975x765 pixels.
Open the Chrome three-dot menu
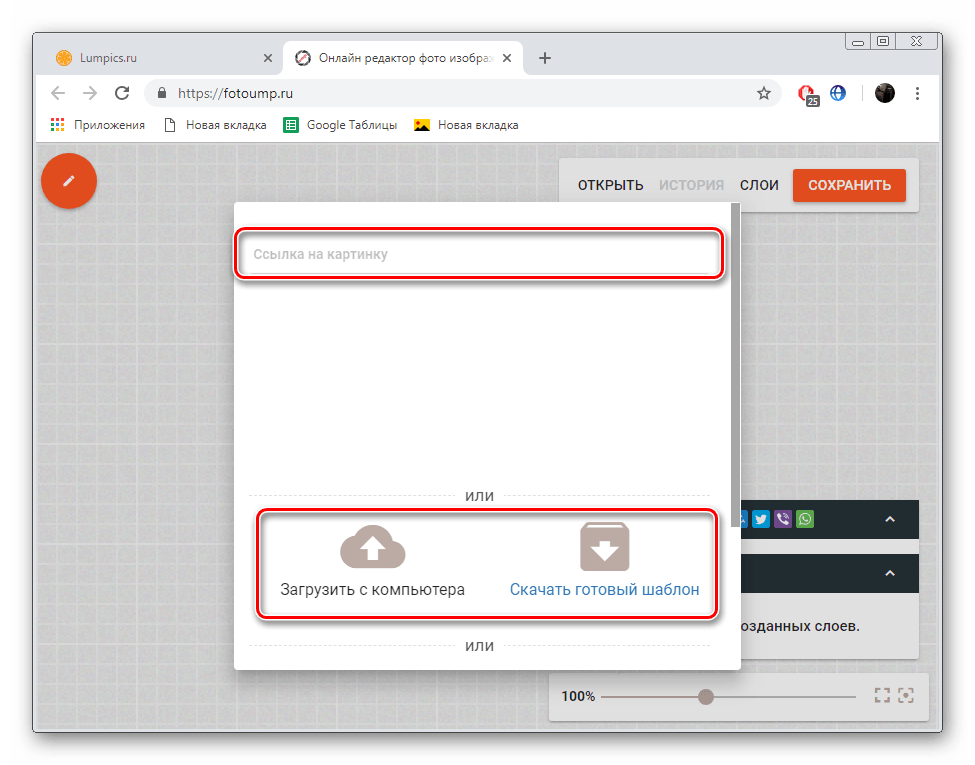coord(918,93)
